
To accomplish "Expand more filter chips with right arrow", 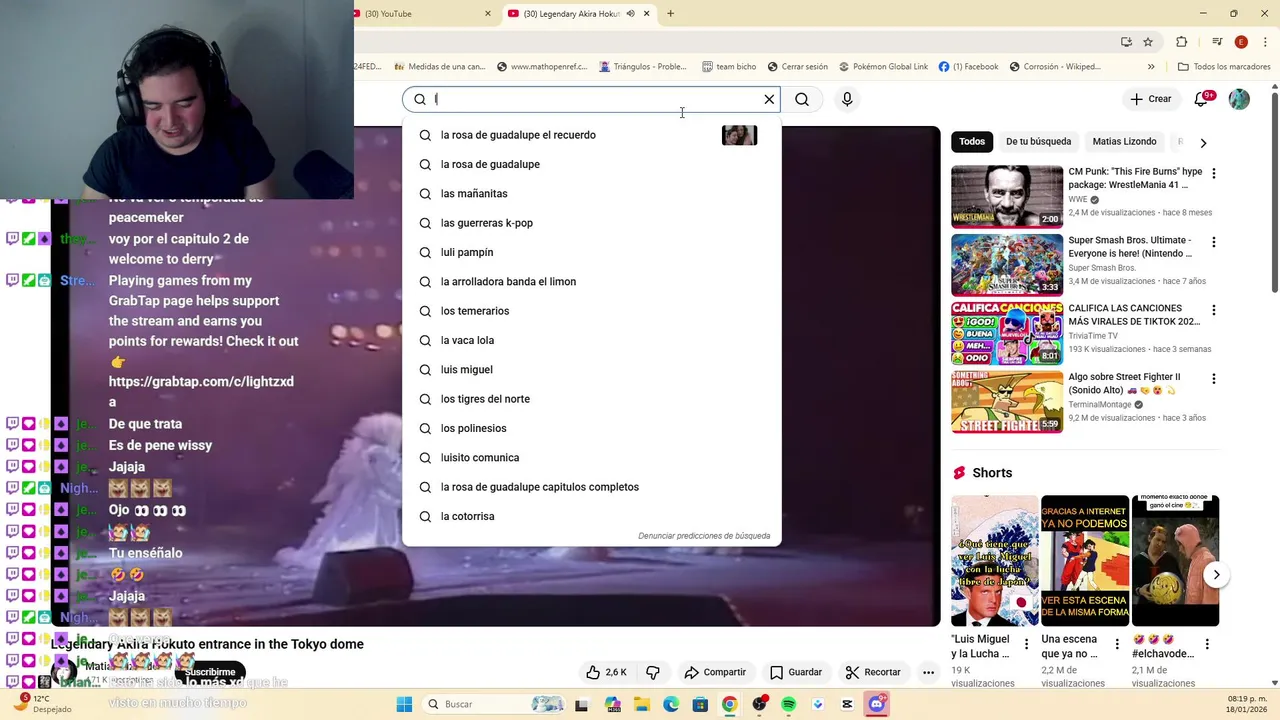I will pyautogui.click(x=1203, y=142).
